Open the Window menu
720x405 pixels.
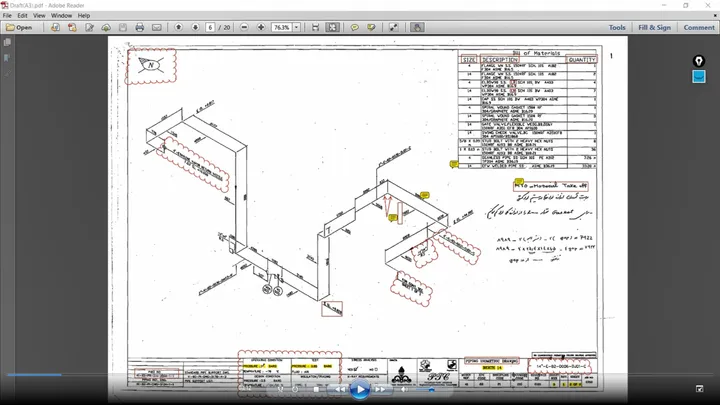click(61, 16)
